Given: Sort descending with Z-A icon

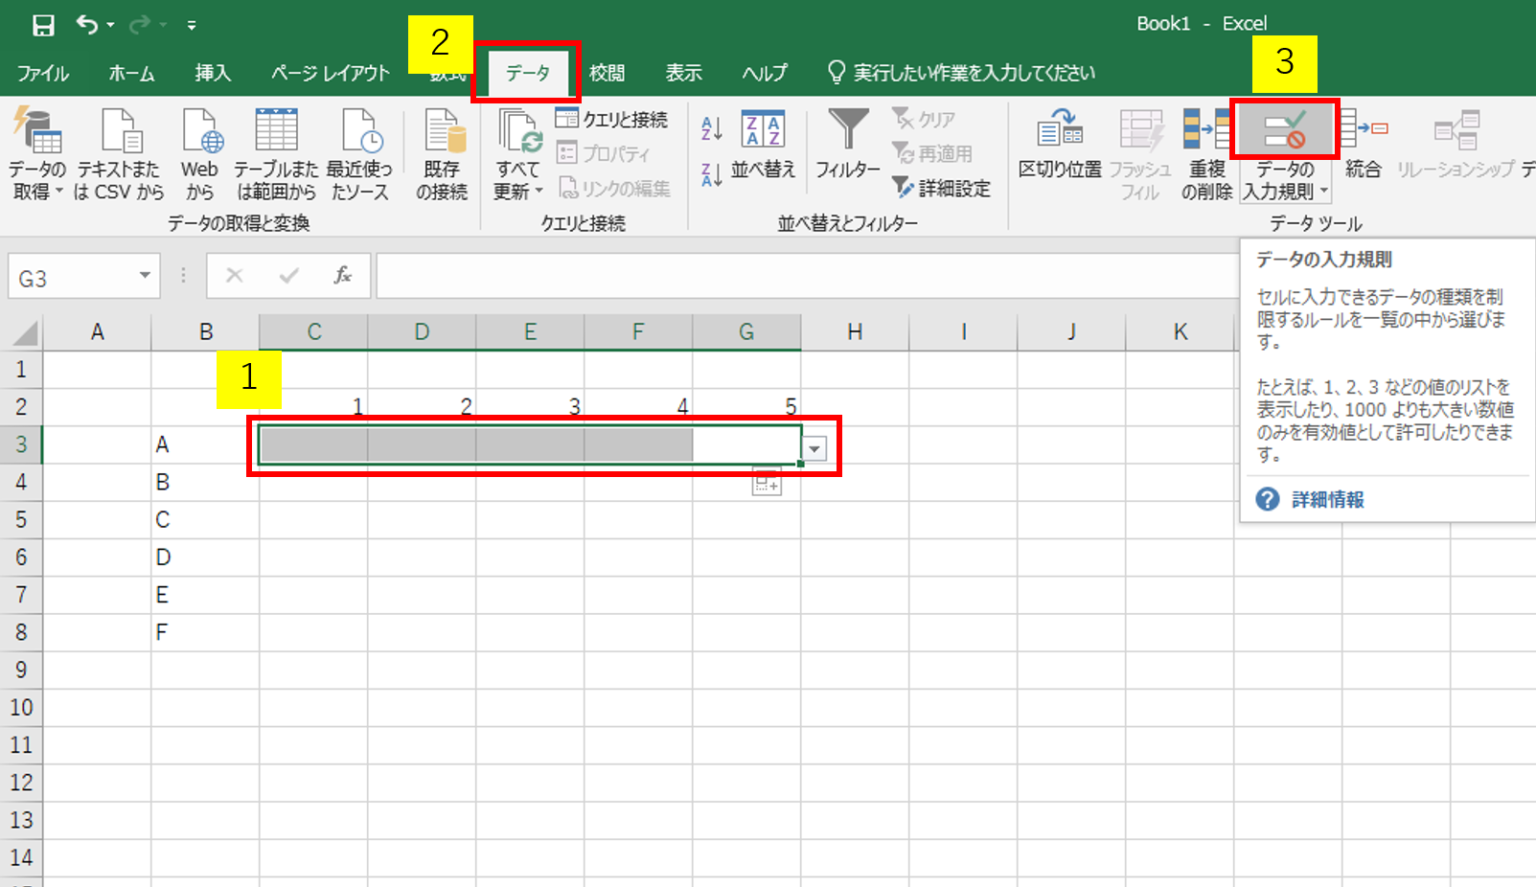Looking at the screenshot, I should pos(712,175).
